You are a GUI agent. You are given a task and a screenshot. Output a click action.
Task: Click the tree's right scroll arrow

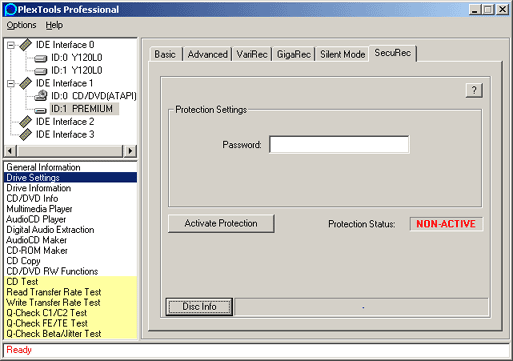pos(130,151)
